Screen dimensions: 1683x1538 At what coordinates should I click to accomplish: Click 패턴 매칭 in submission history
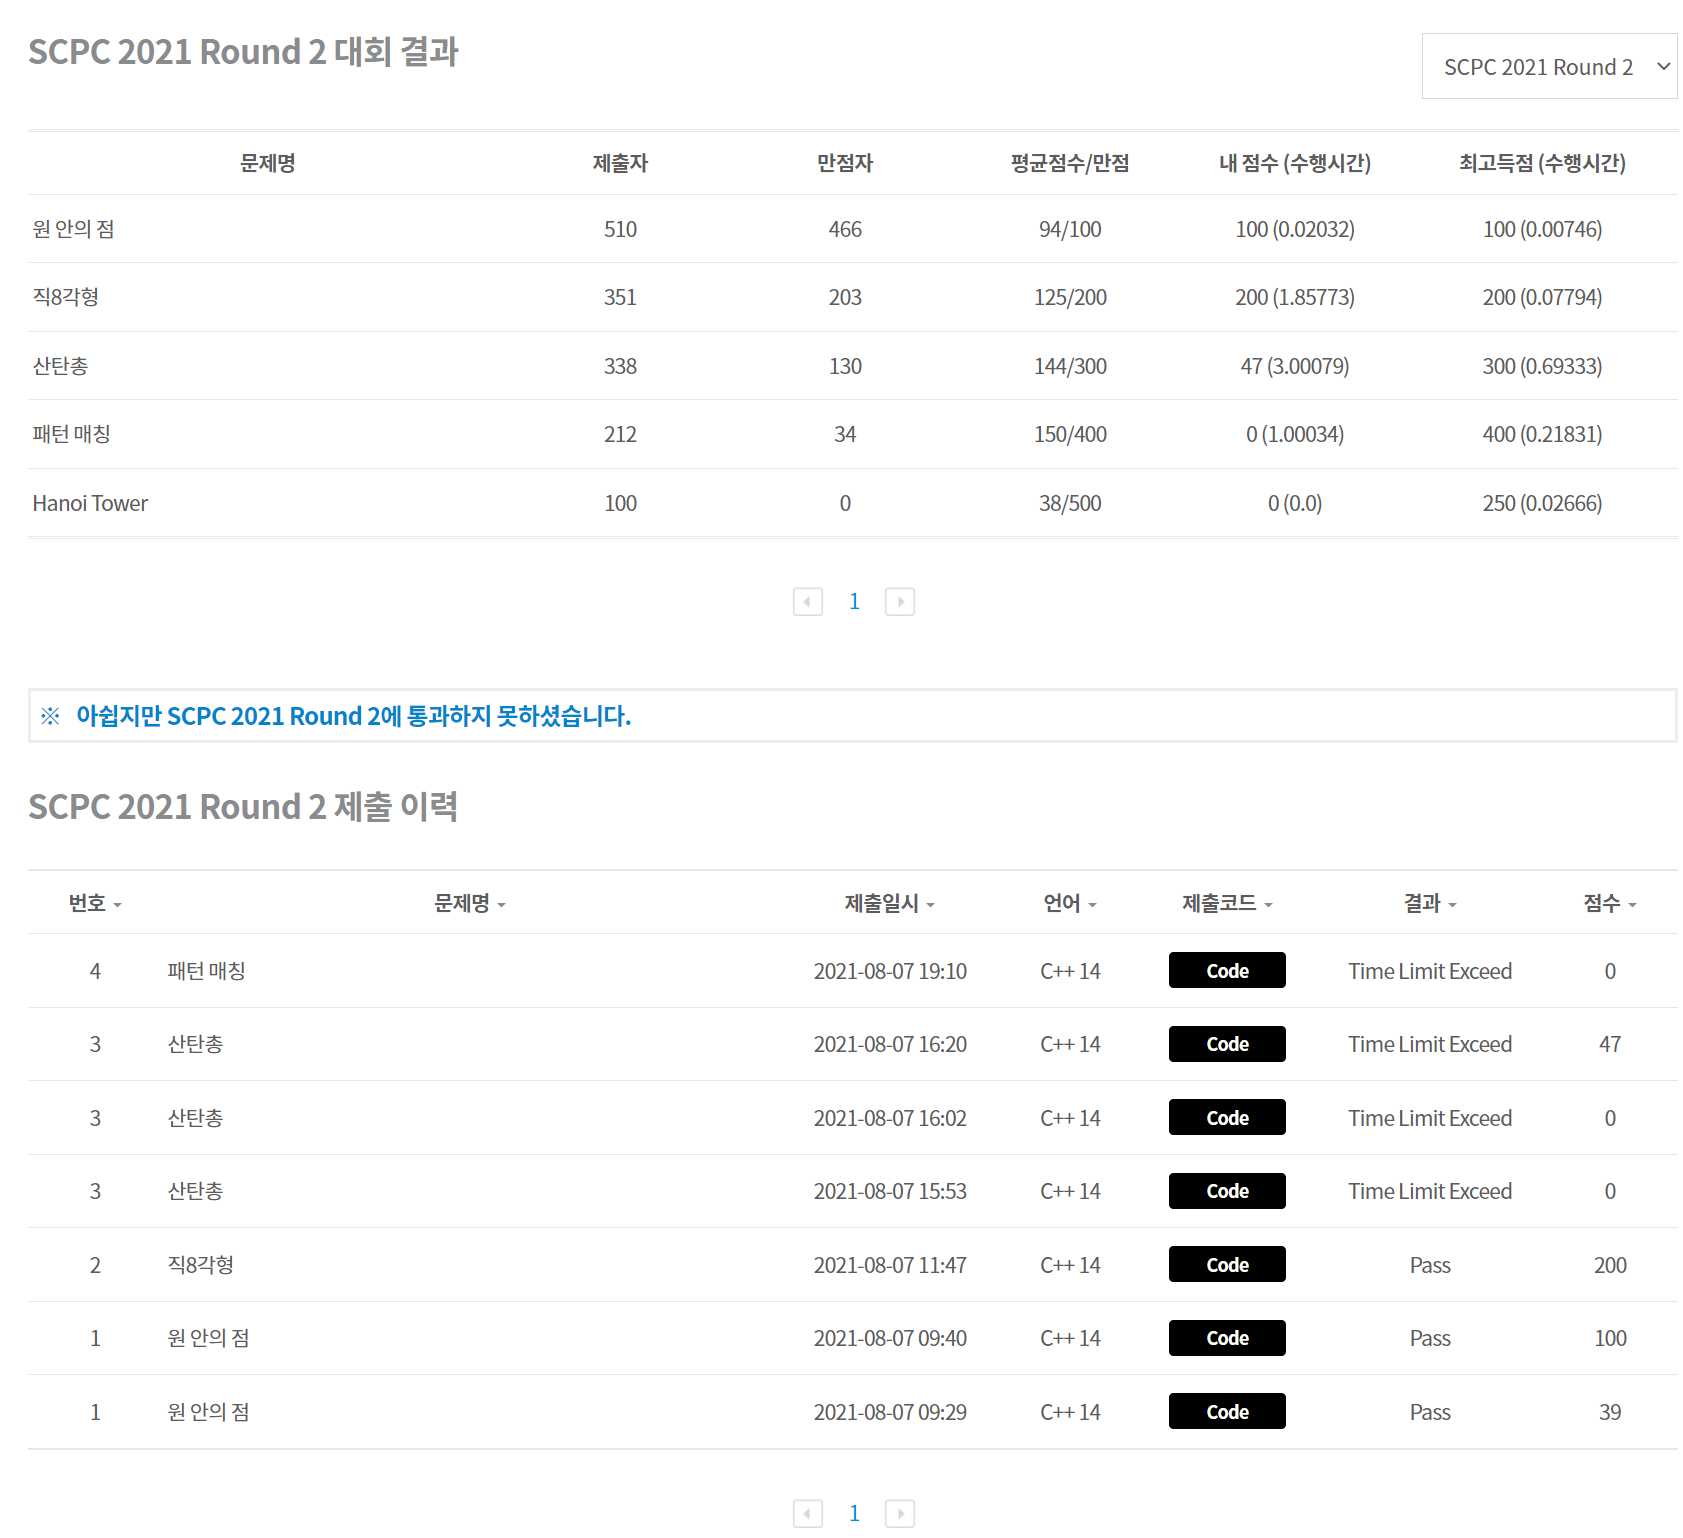click(206, 971)
